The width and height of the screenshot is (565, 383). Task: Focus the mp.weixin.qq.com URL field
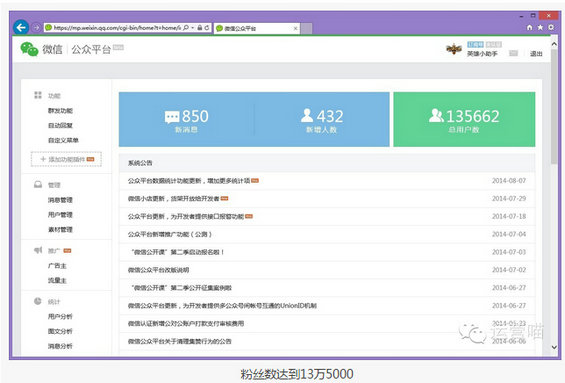[117, 28]
